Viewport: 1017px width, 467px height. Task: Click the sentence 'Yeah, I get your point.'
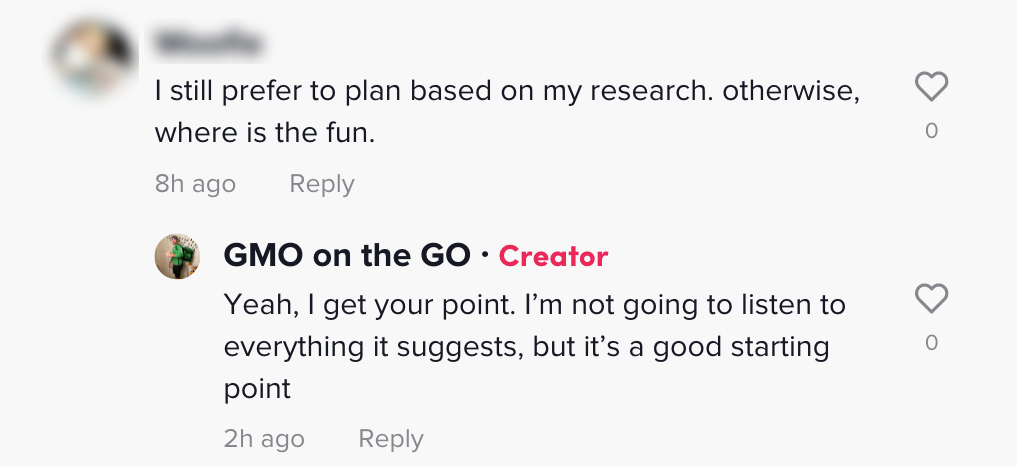pos(370,304)
